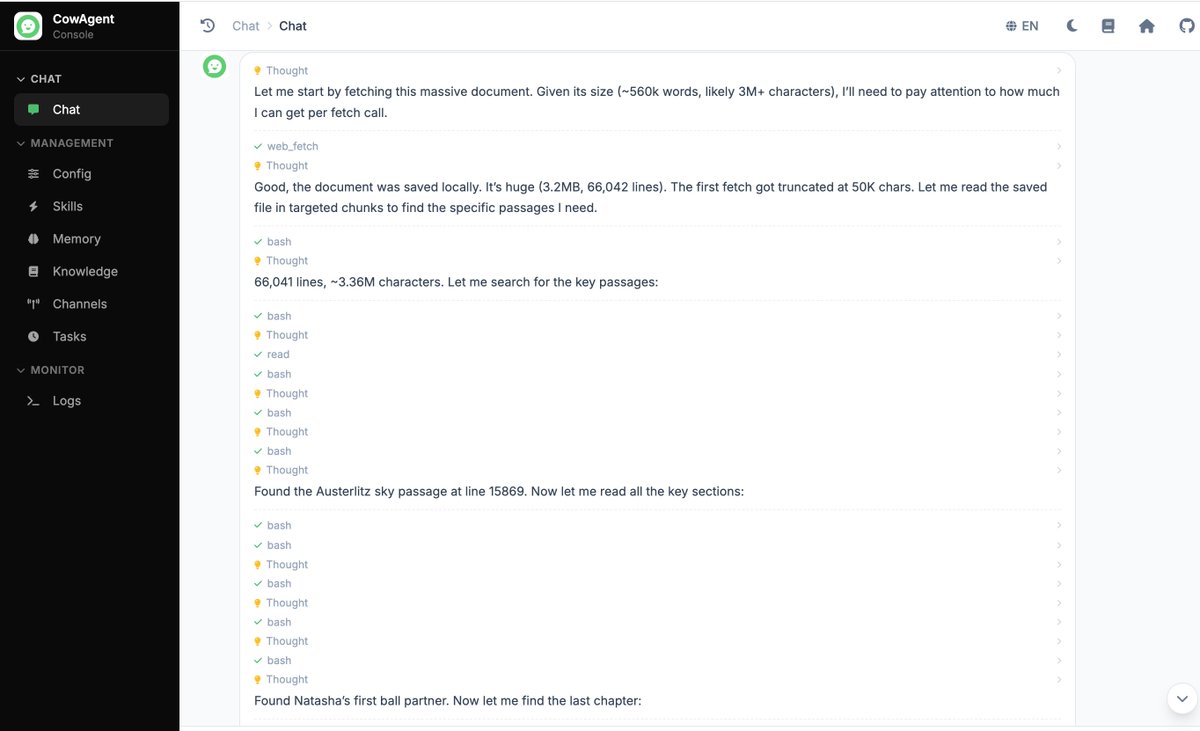Open the Knowledge page
This screenshot has width=1200, height=731.
[x=91, y=271]
